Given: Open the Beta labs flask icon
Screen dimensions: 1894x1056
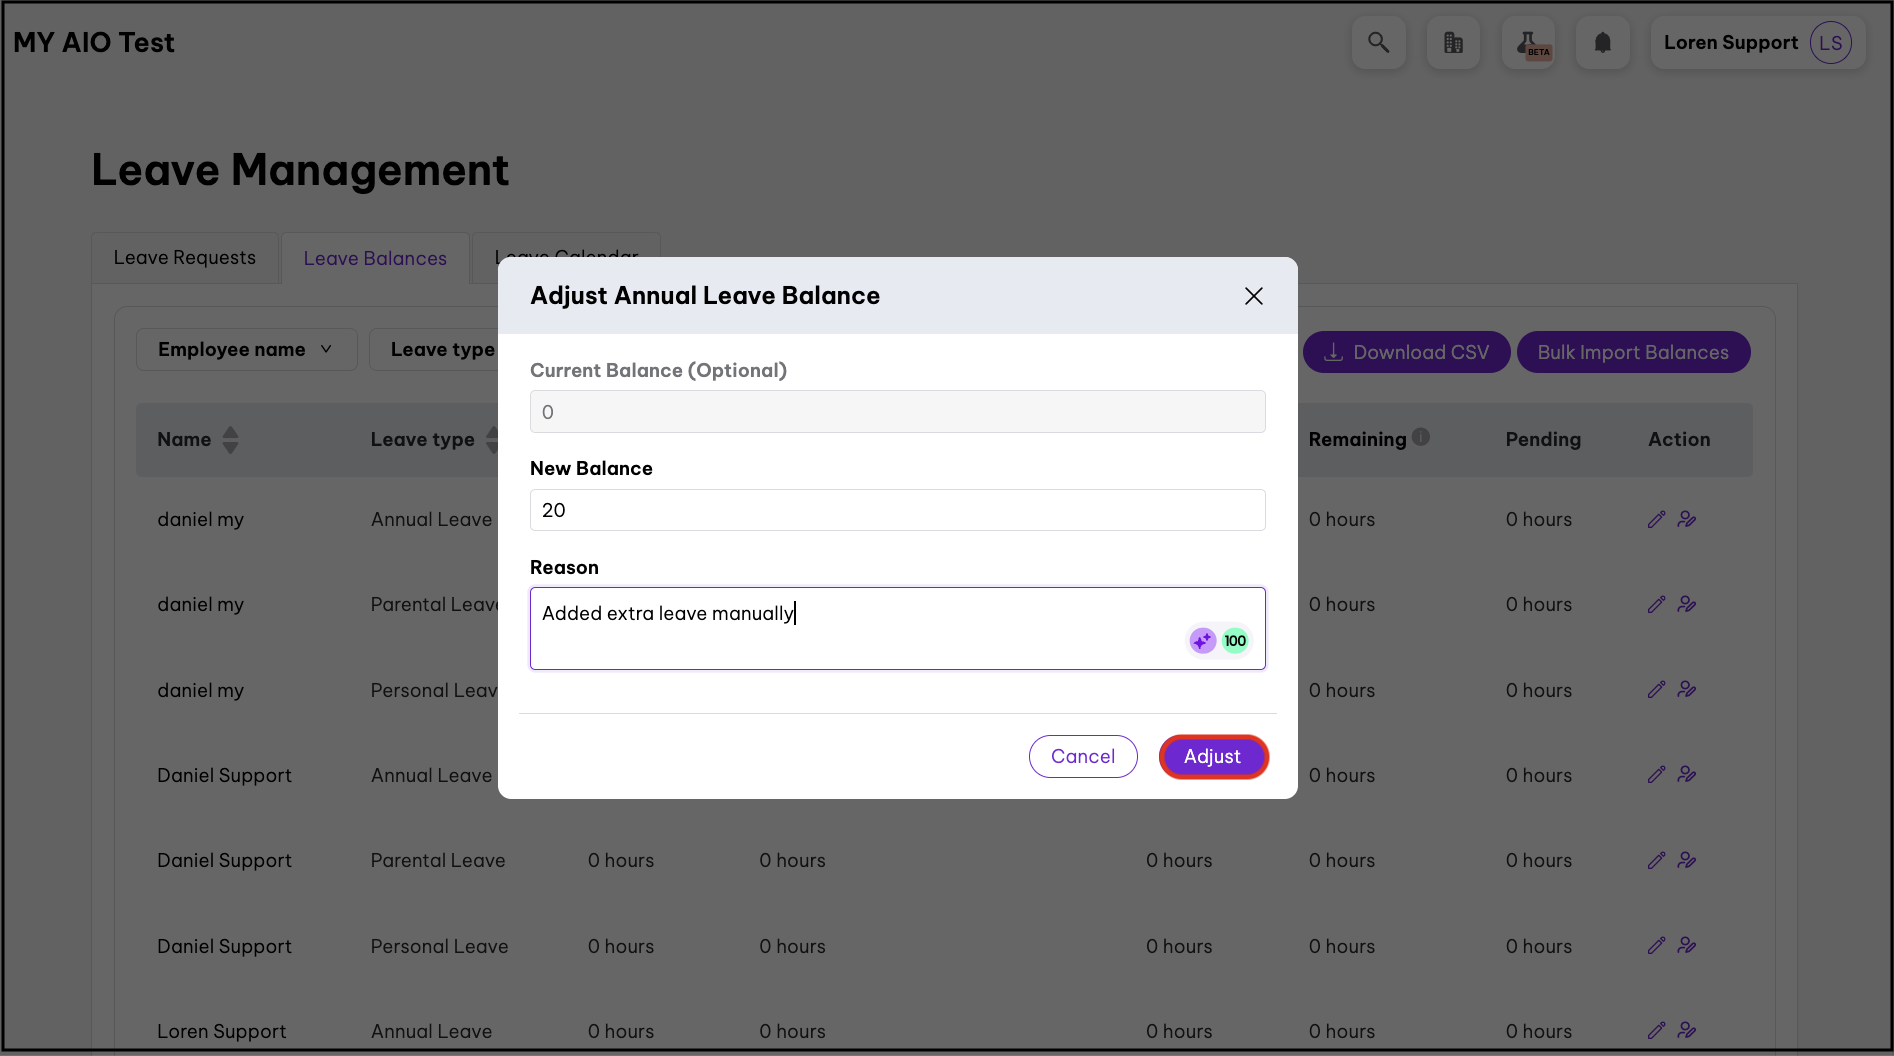Looking at the screenshot, I should tap(1528, 42).
